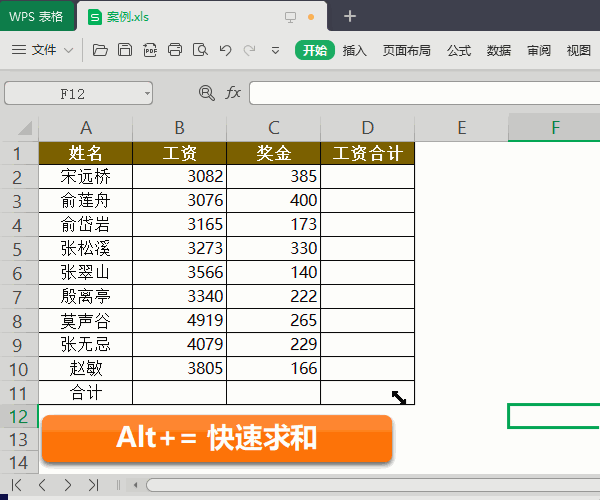The width and height of the screenshot is (600, 500).
Task: Click the magnifier icon beside fx
Action: pyautogui.click(x=207, y=93)
